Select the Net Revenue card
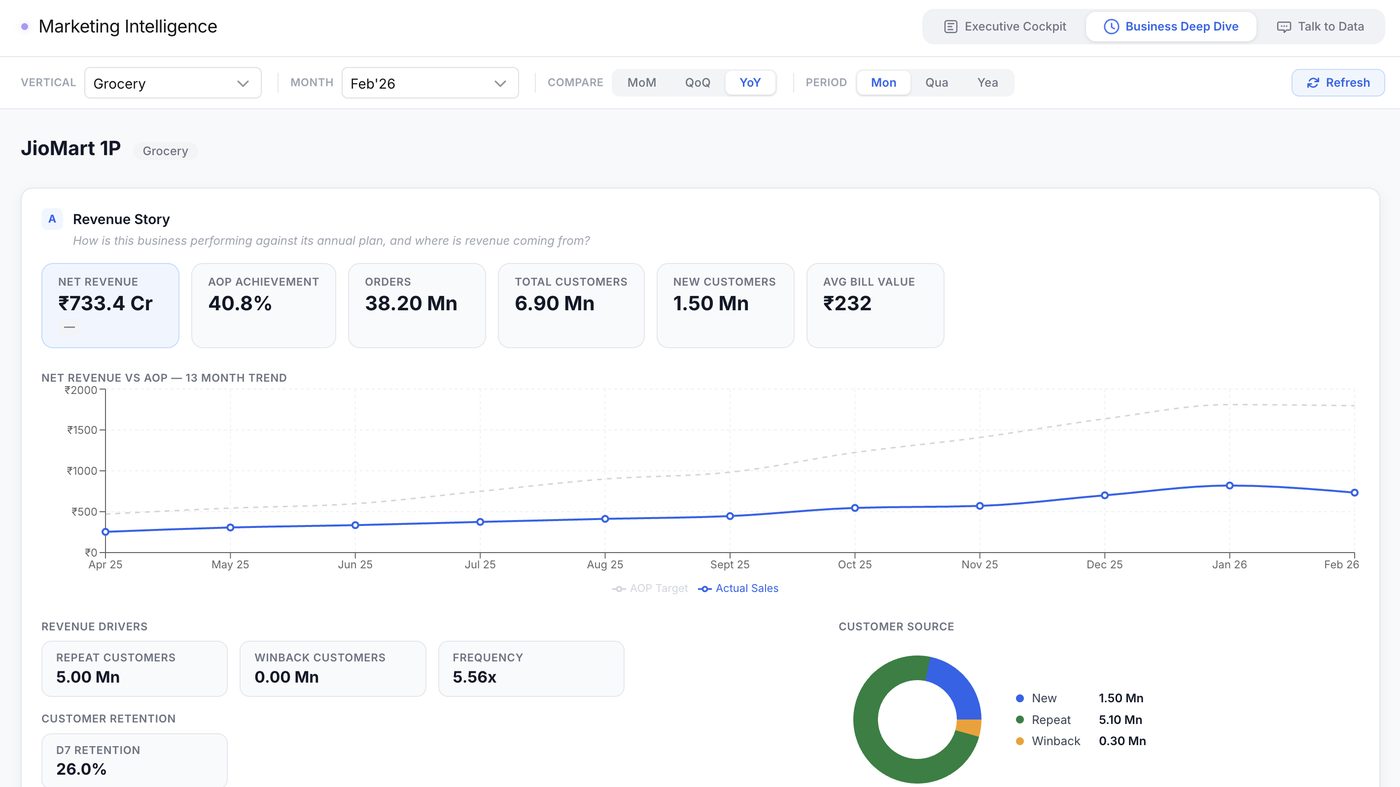This screenshot has width=1400, height=787. (x=110, y=306)
